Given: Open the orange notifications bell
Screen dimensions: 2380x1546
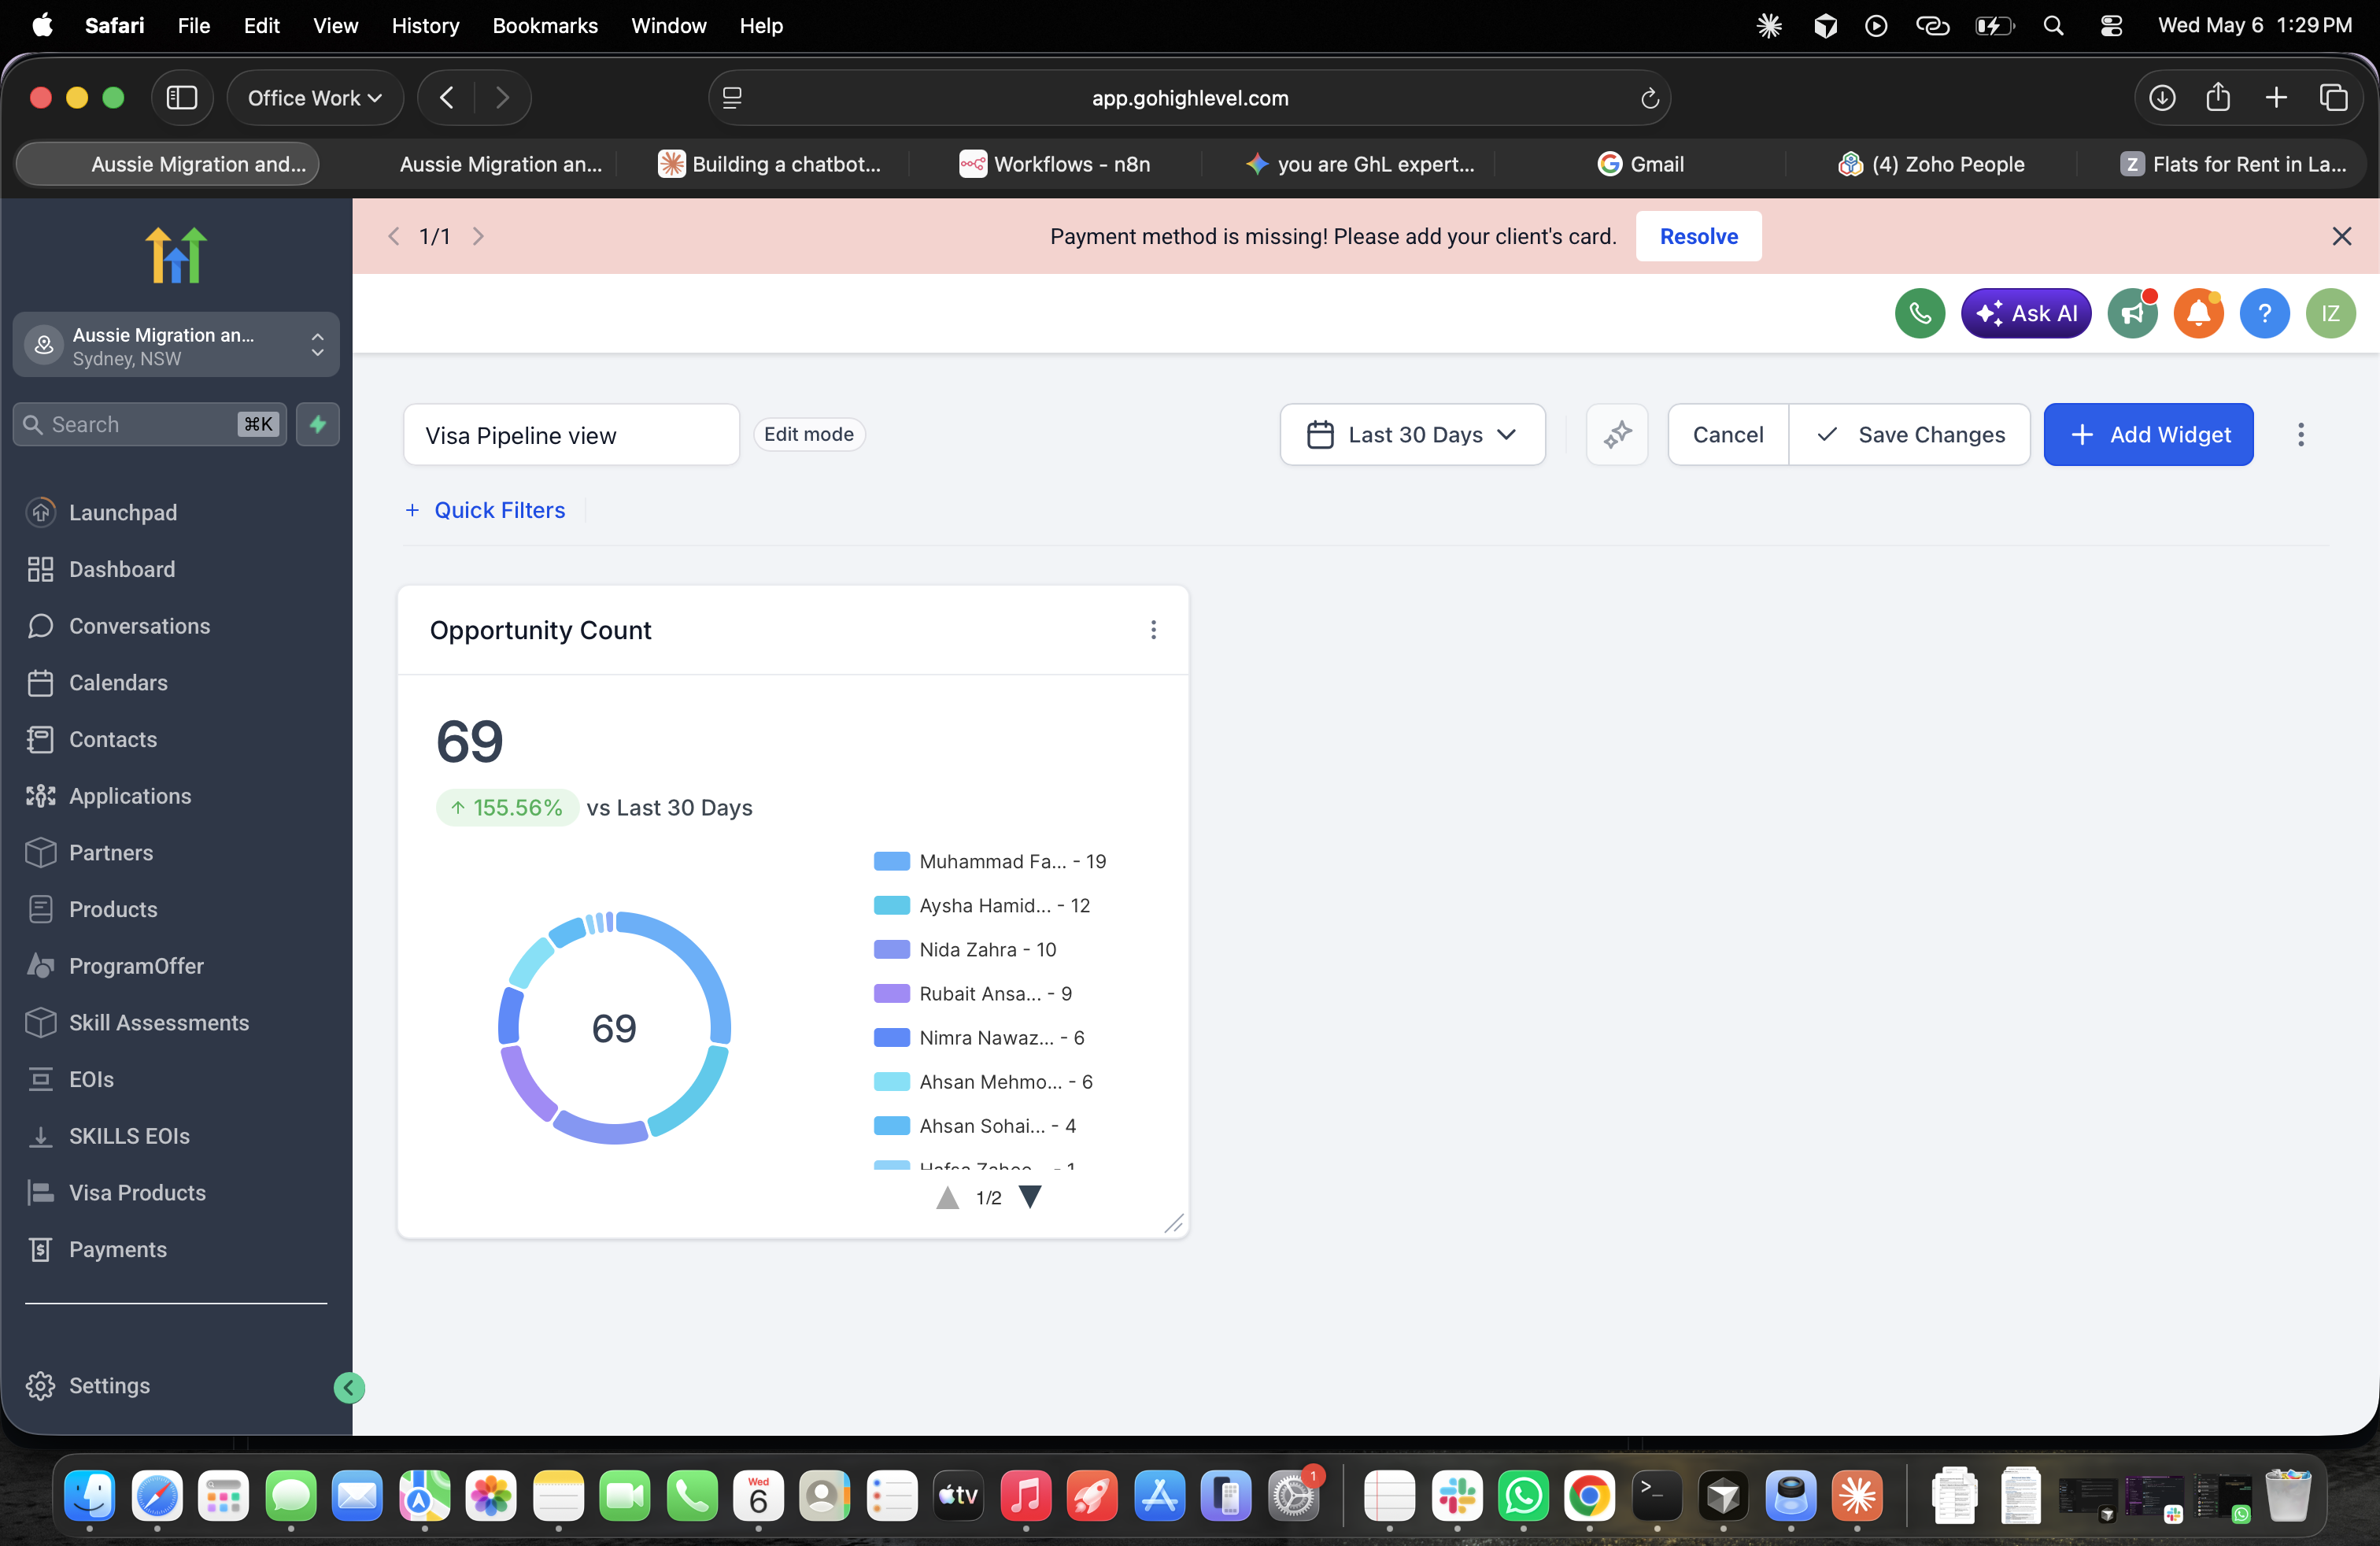Looking at the screenshot, I should coord(2198,314).
